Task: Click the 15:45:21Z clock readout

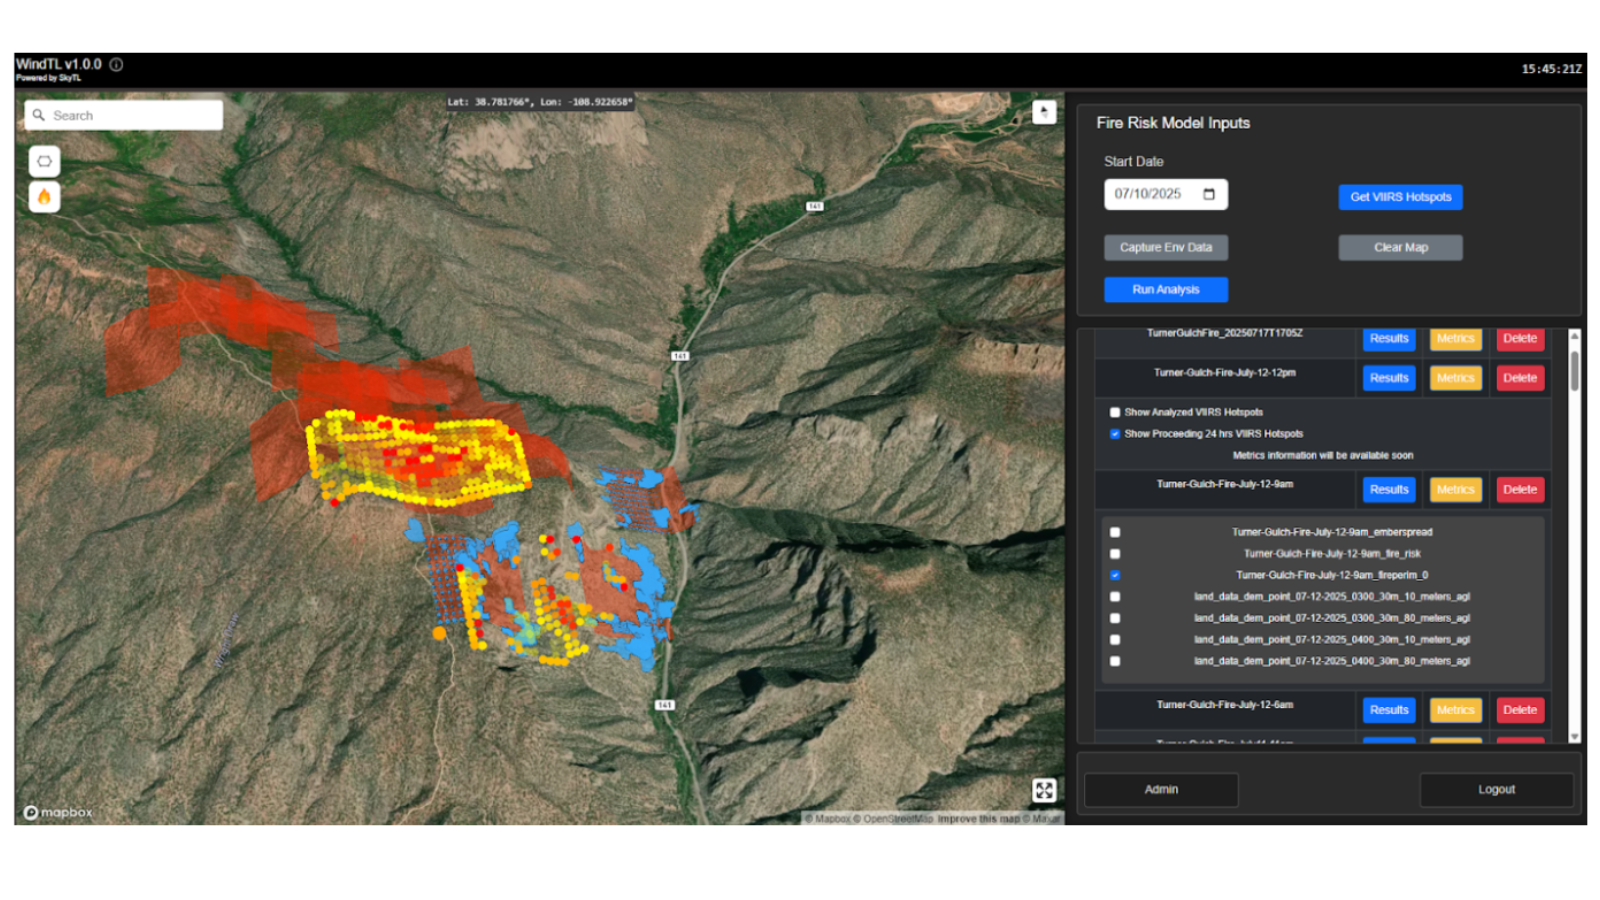Action: tap(1551, 69)
